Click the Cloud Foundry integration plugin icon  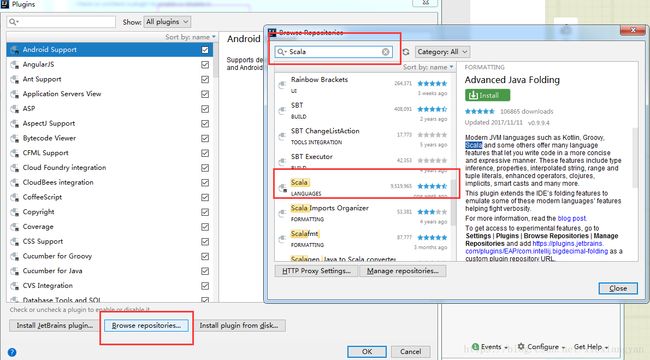pos(15,168)
